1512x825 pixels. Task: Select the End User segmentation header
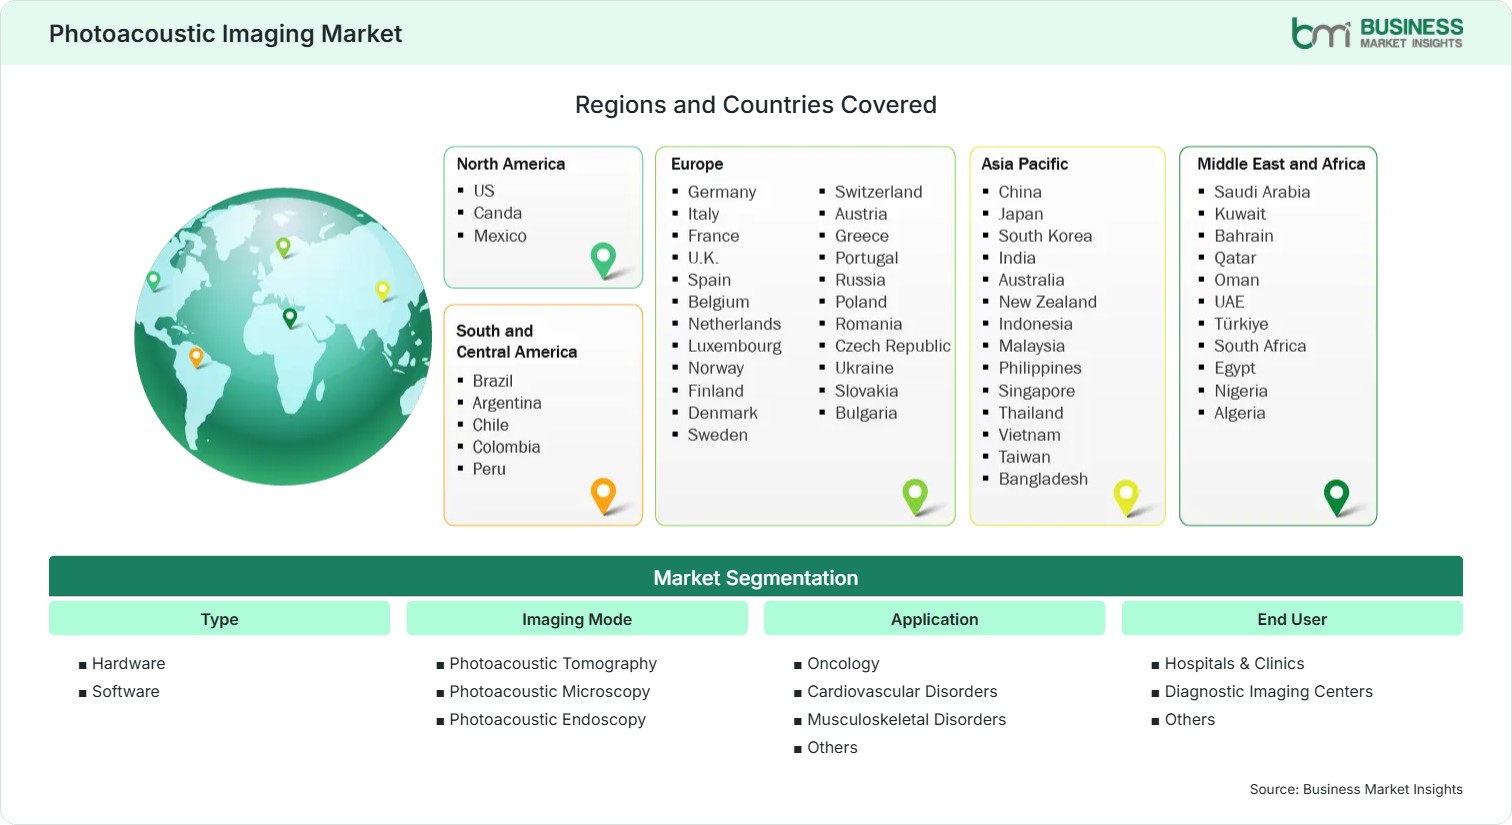point(1292,619)
